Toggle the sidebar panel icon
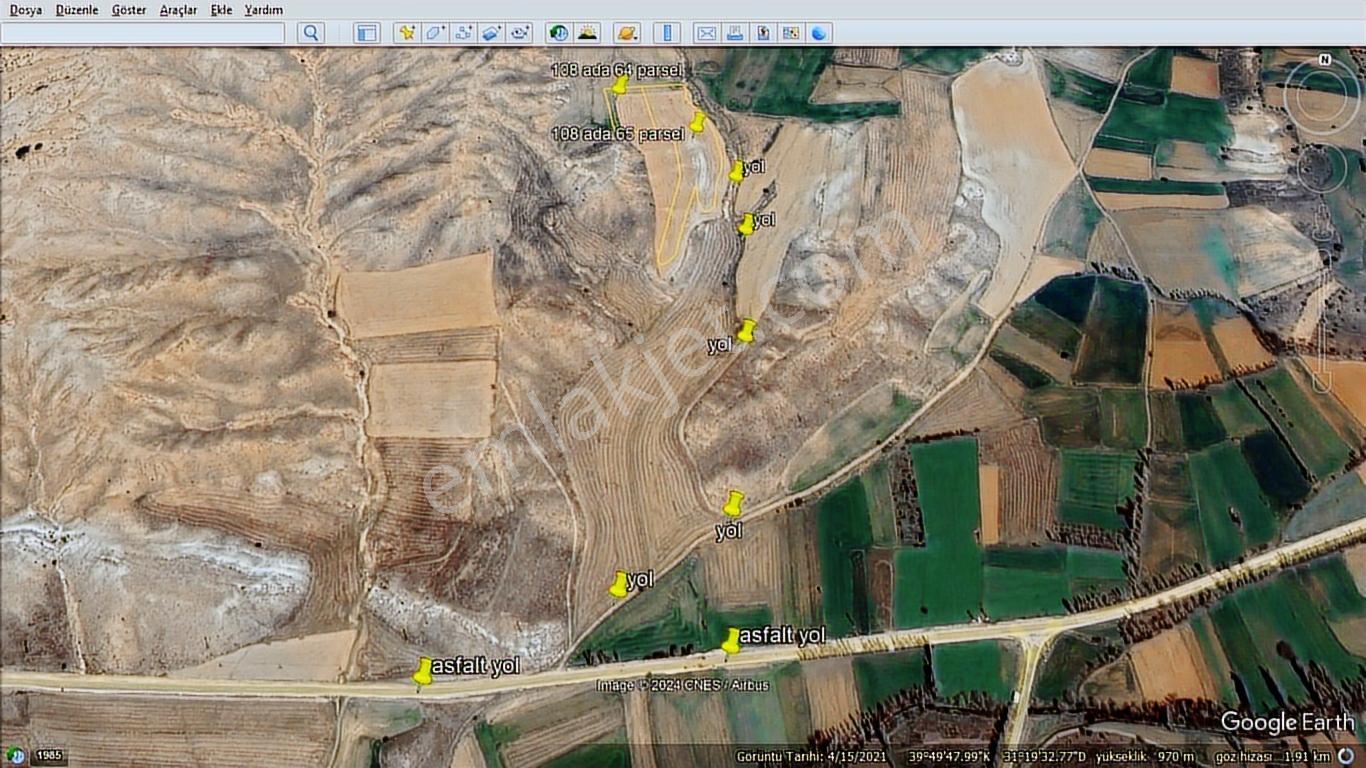 (x=367, y=33)
